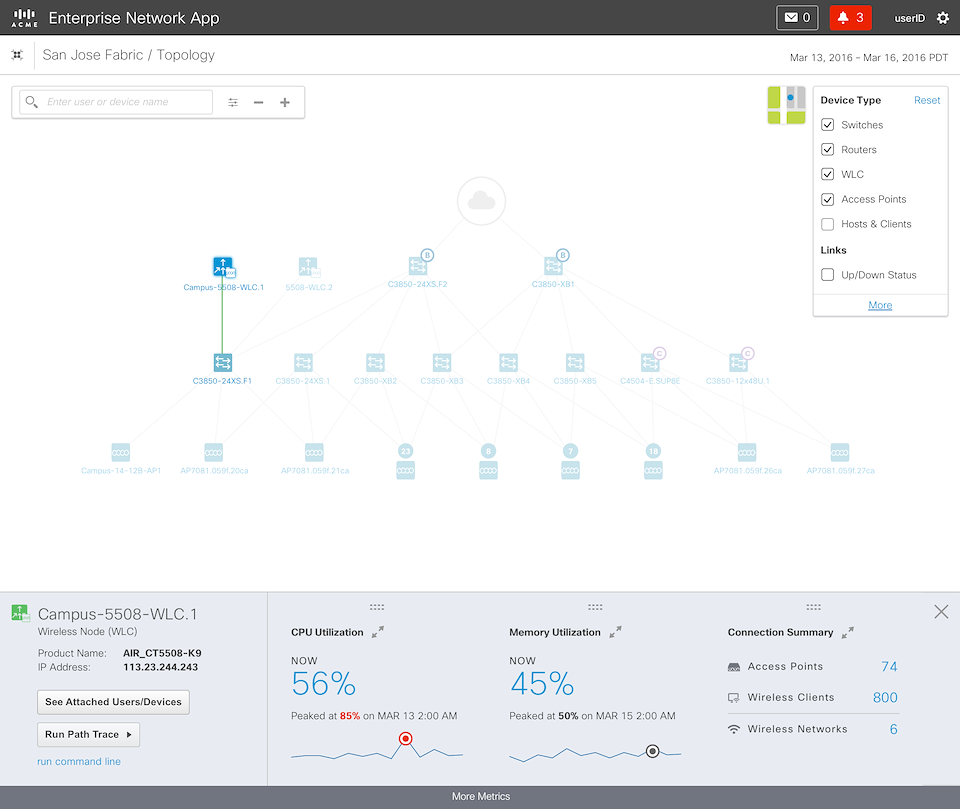Expand the More Metrics bar
Viewport: 960px width, 809px height.
(480, 797)
